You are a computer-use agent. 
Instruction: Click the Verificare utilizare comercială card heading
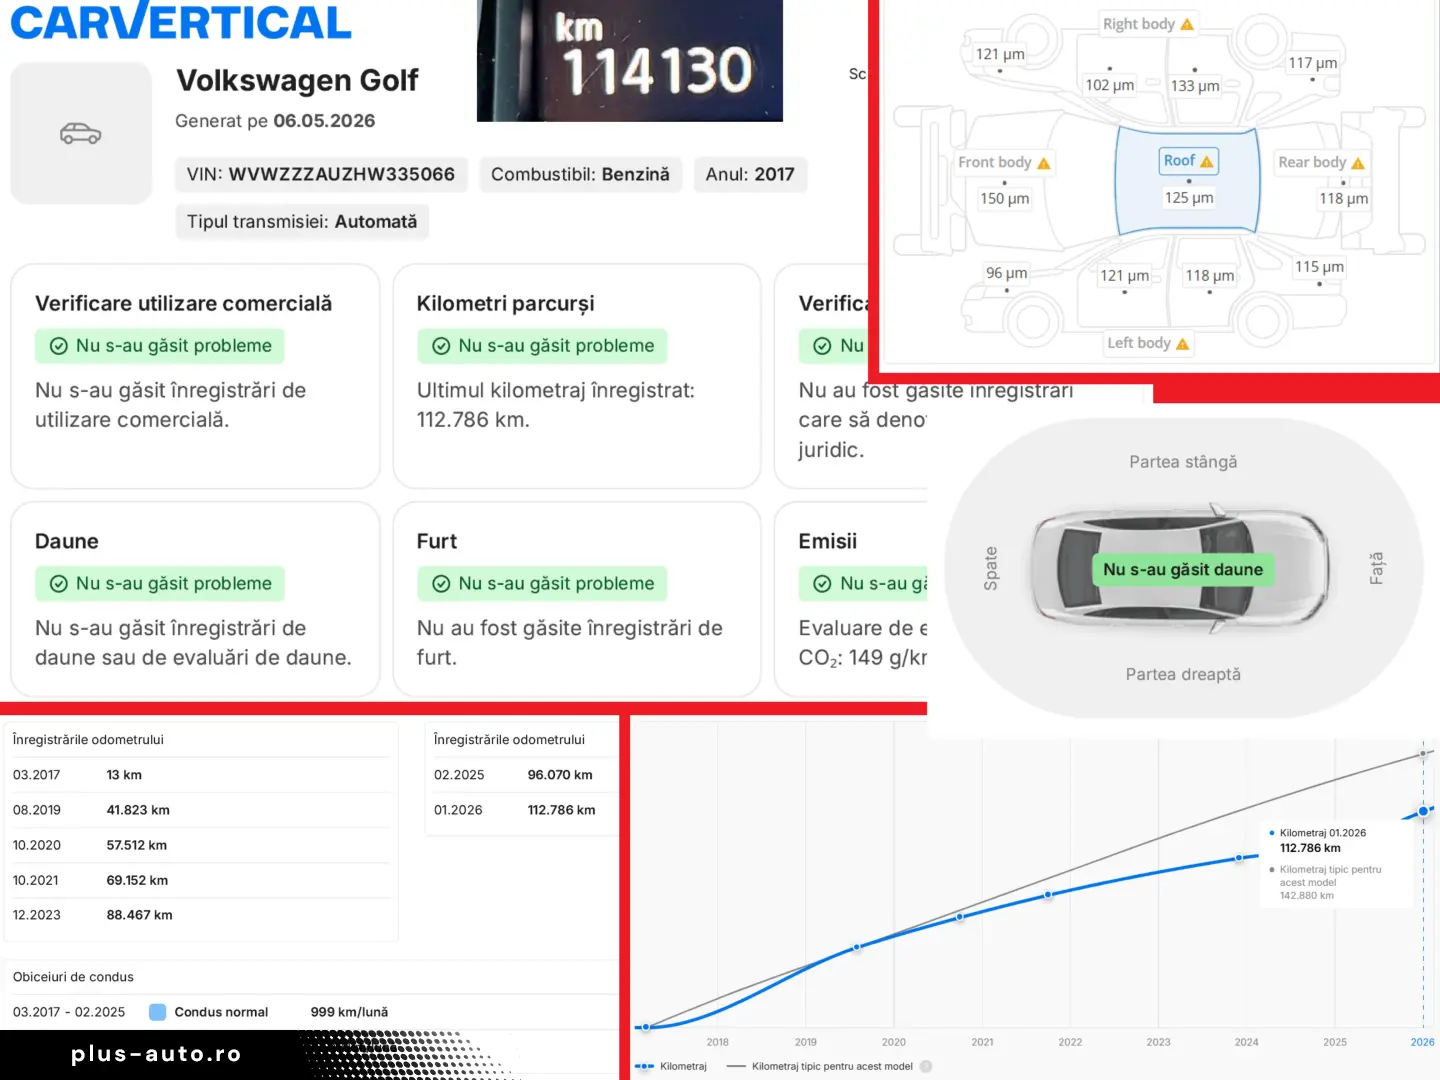pyautogui.click(x=183, y=304)
